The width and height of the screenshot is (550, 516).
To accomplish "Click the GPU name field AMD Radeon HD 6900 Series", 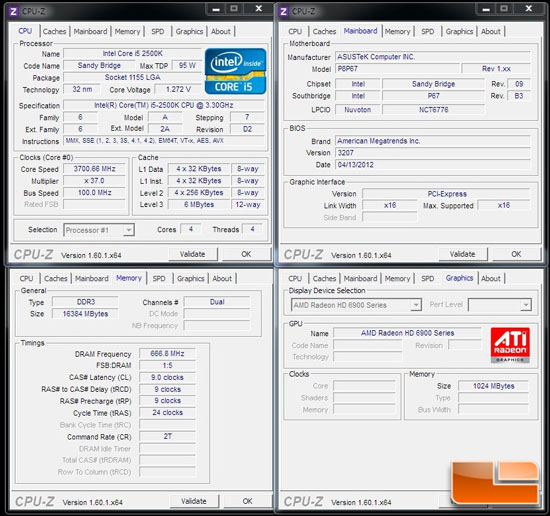I will coord(407,333).
